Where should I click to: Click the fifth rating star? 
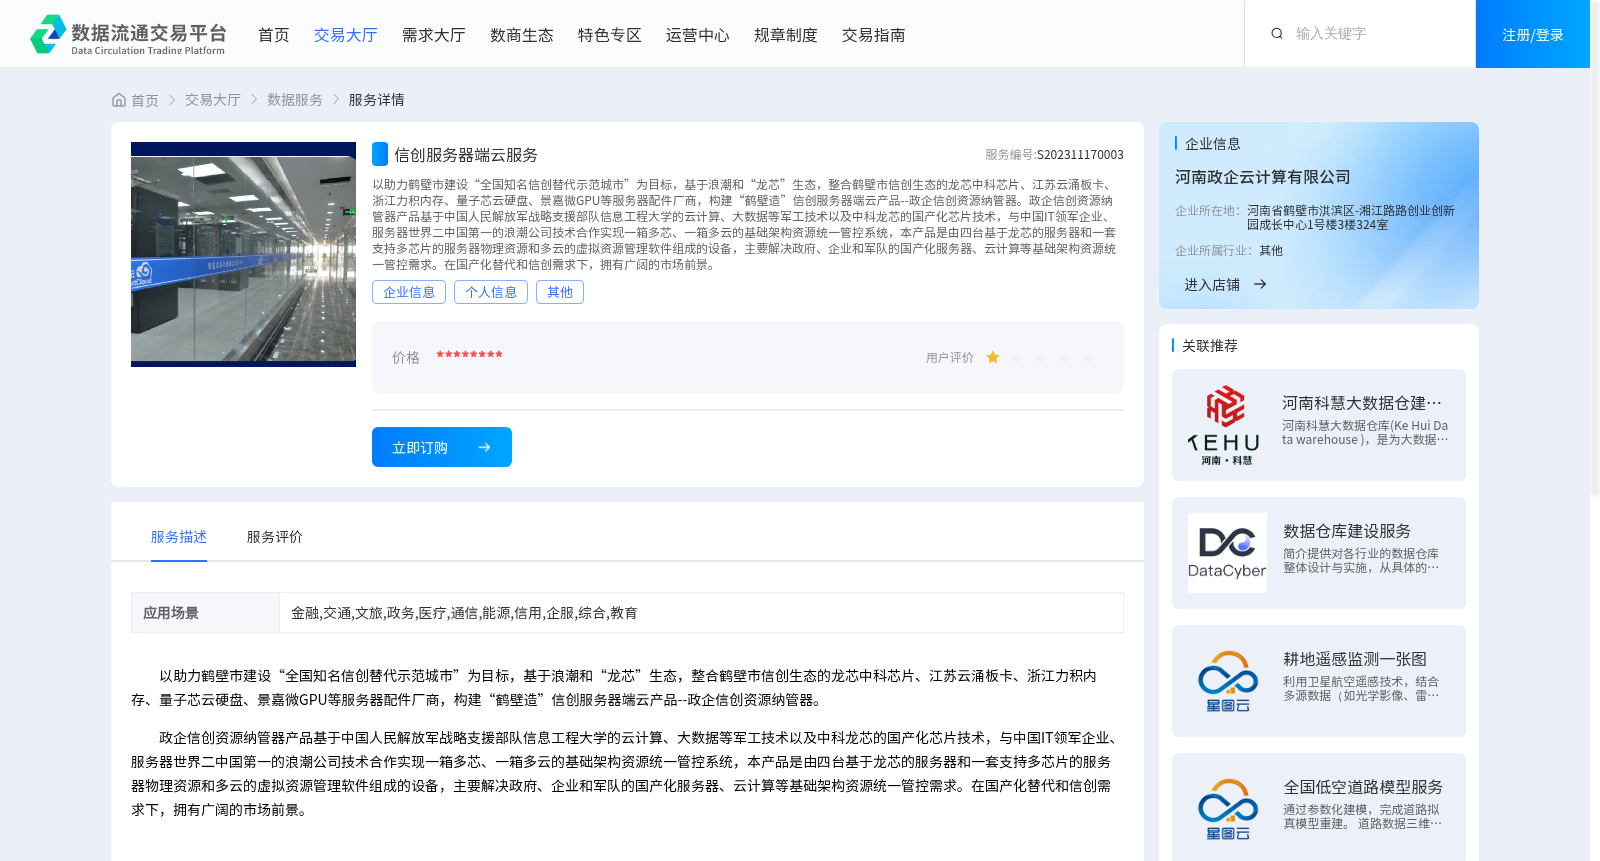[1089, 358]
